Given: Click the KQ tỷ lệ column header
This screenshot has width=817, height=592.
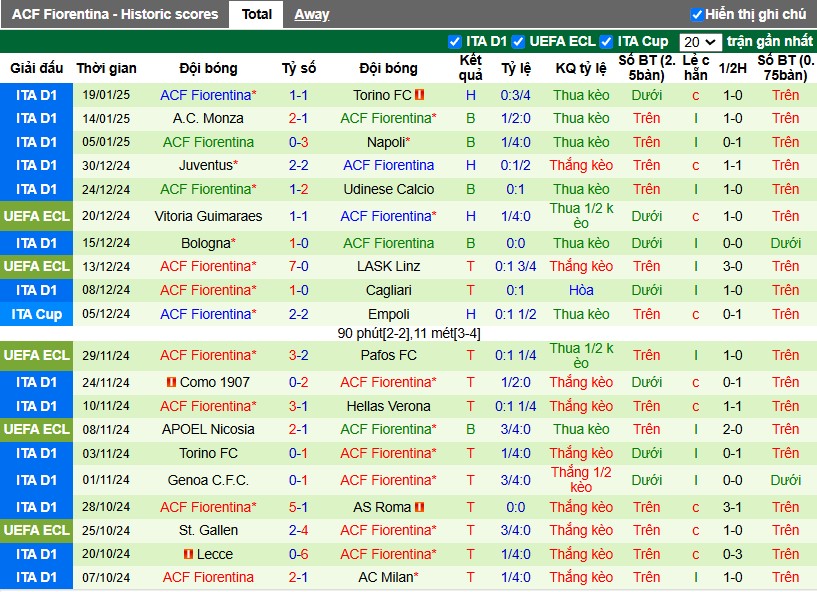Looking at the screenshot, I should pos(581,68).
